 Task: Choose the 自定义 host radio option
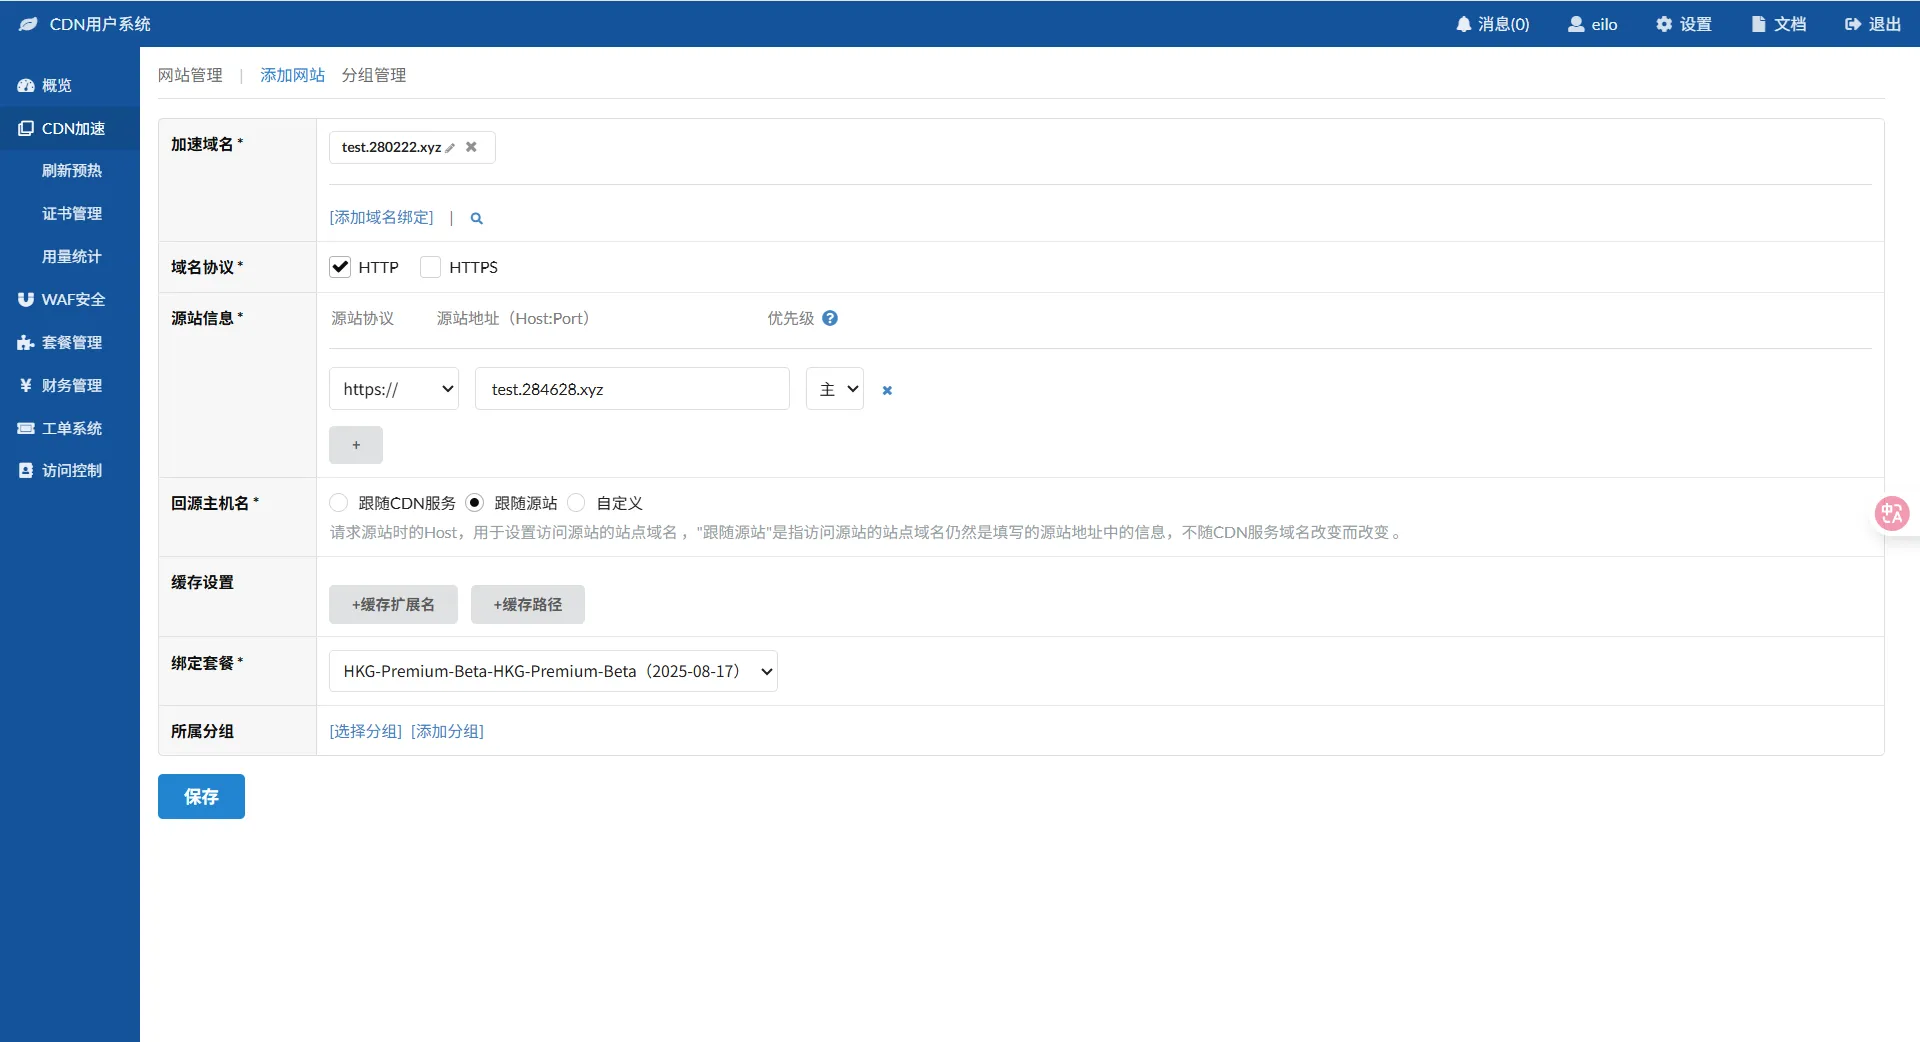coord(577,503)
